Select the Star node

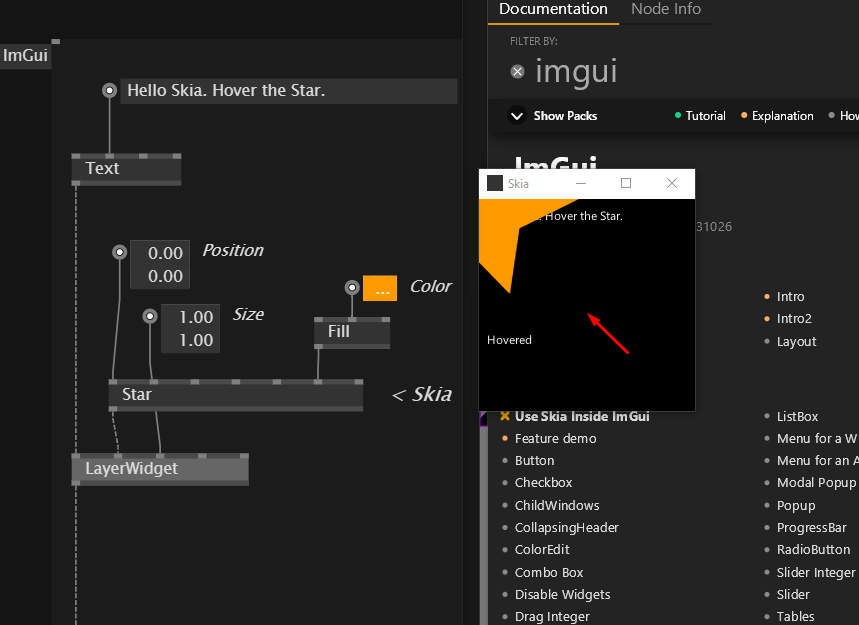[x=236, y=394]
